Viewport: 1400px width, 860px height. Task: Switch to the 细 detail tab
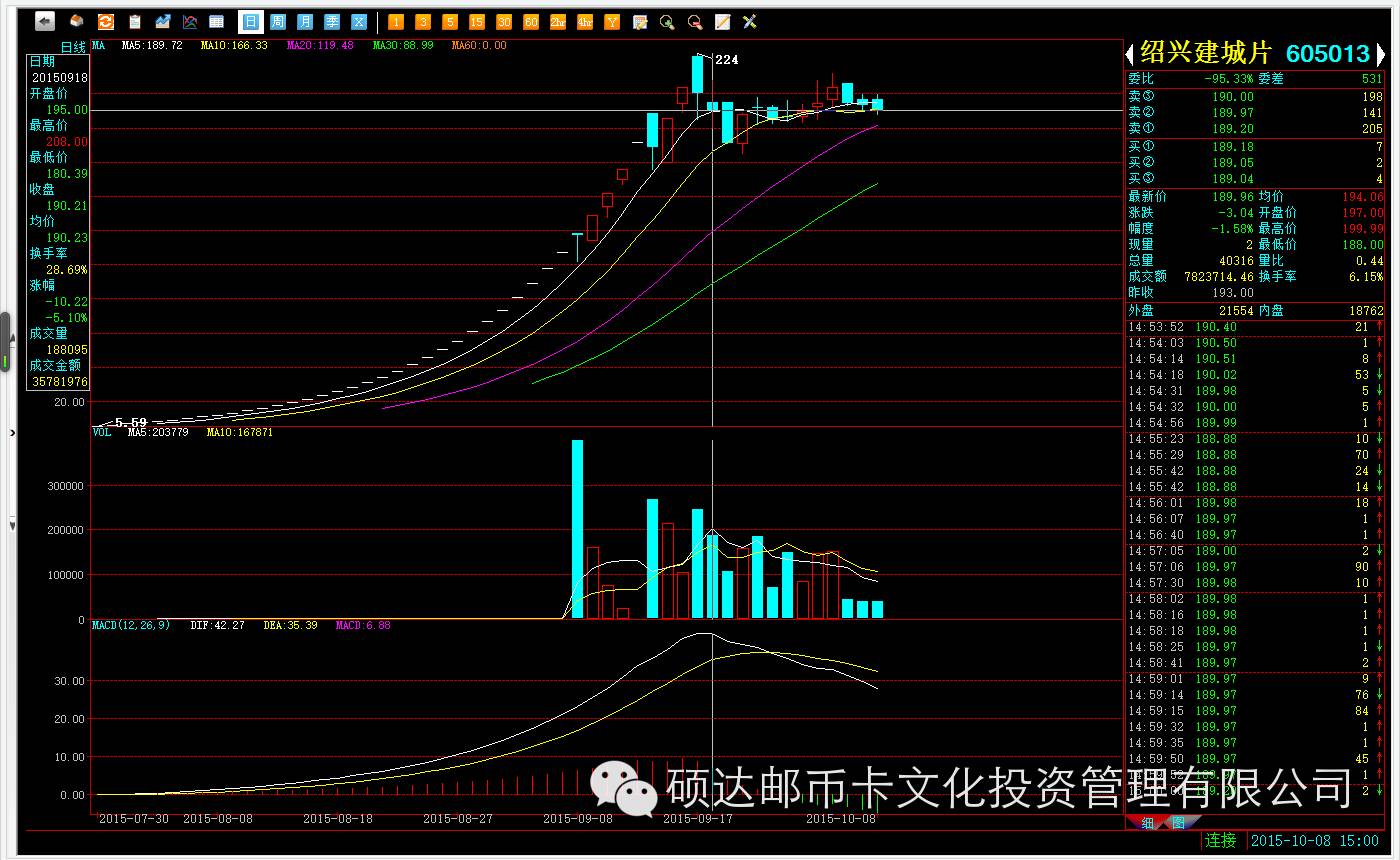point(1148,822)
